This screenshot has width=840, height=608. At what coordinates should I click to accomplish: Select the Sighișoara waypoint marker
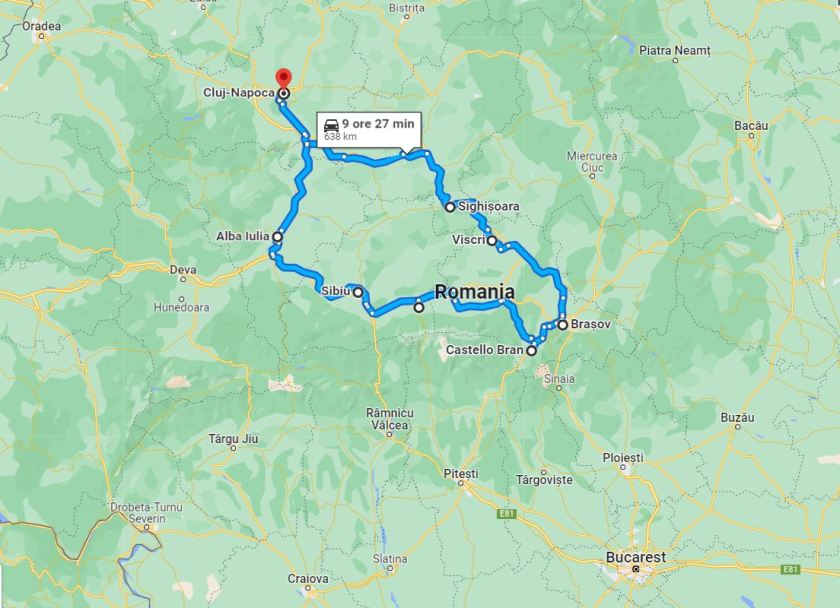449,207
